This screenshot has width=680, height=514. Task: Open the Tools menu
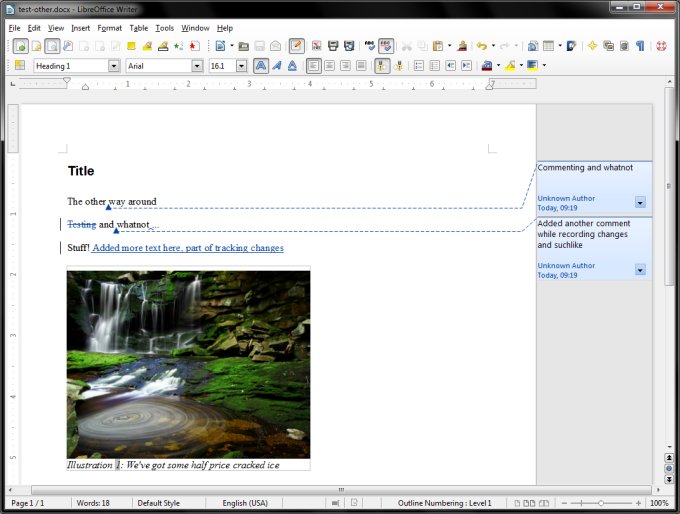pos(165,28)
